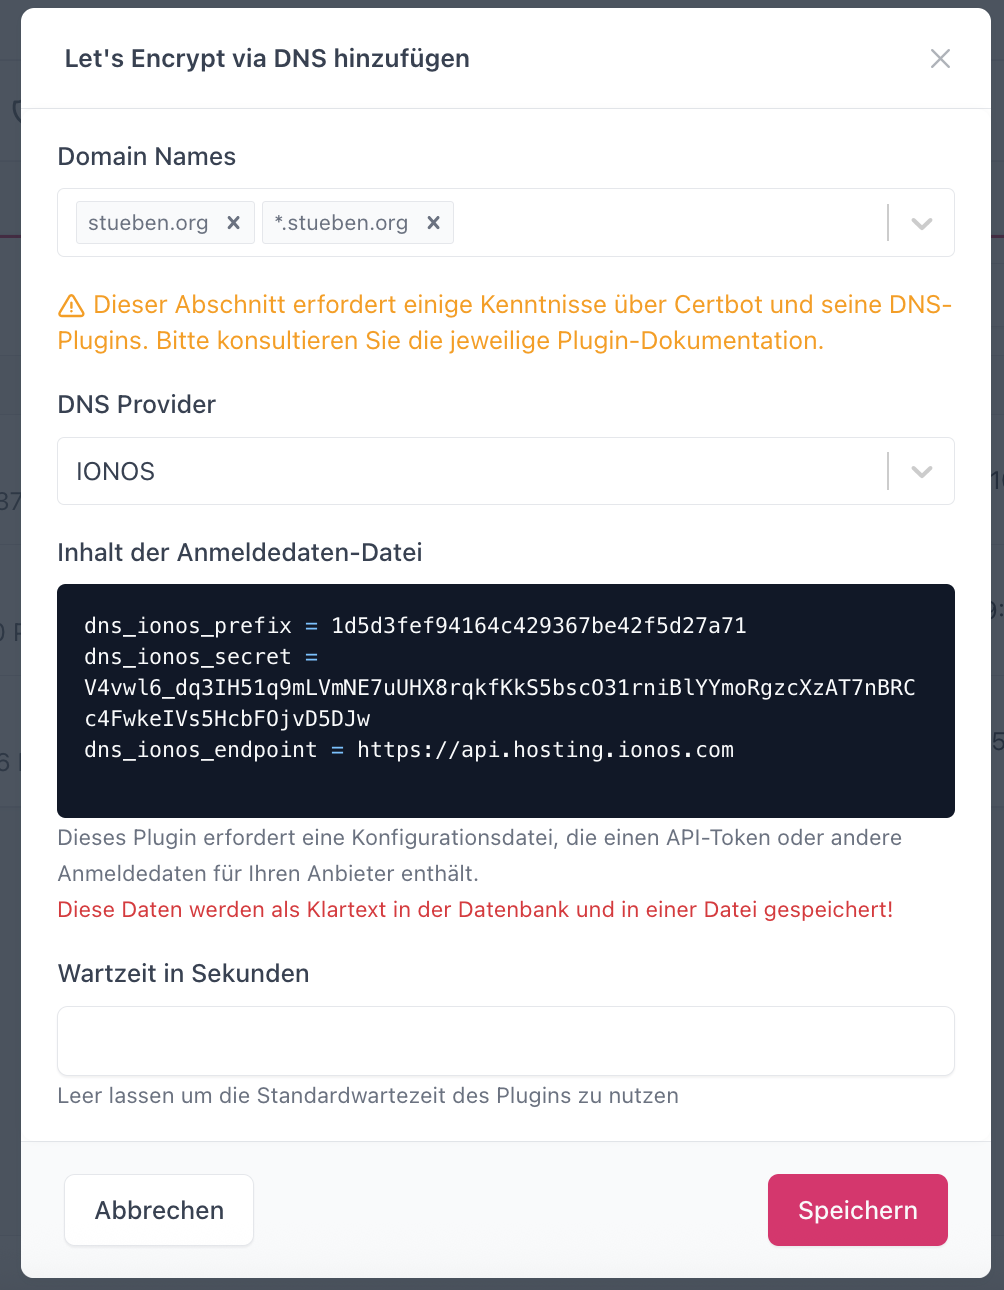
Task: Click the dns_ionos_secret key name
Action: pos(188,657)
